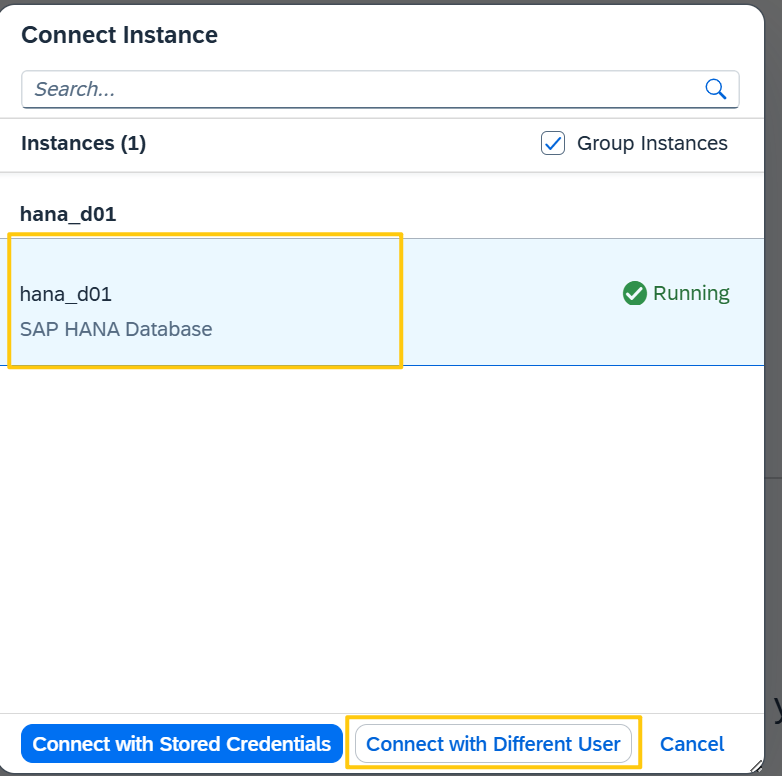Cancel the Connect Instance dialog

pos(692,744)
